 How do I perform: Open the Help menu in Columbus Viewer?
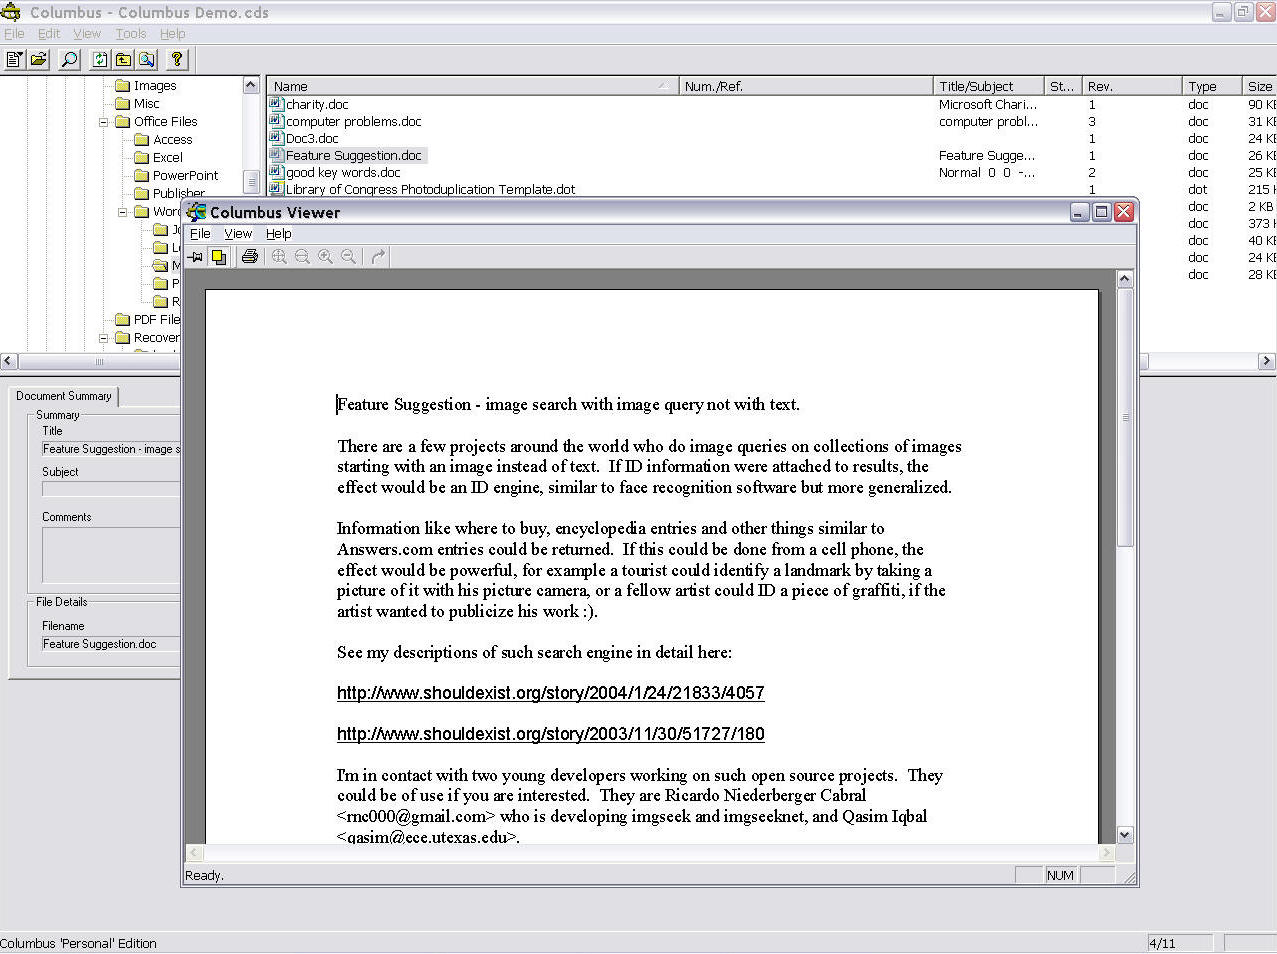tap(278, 234)
